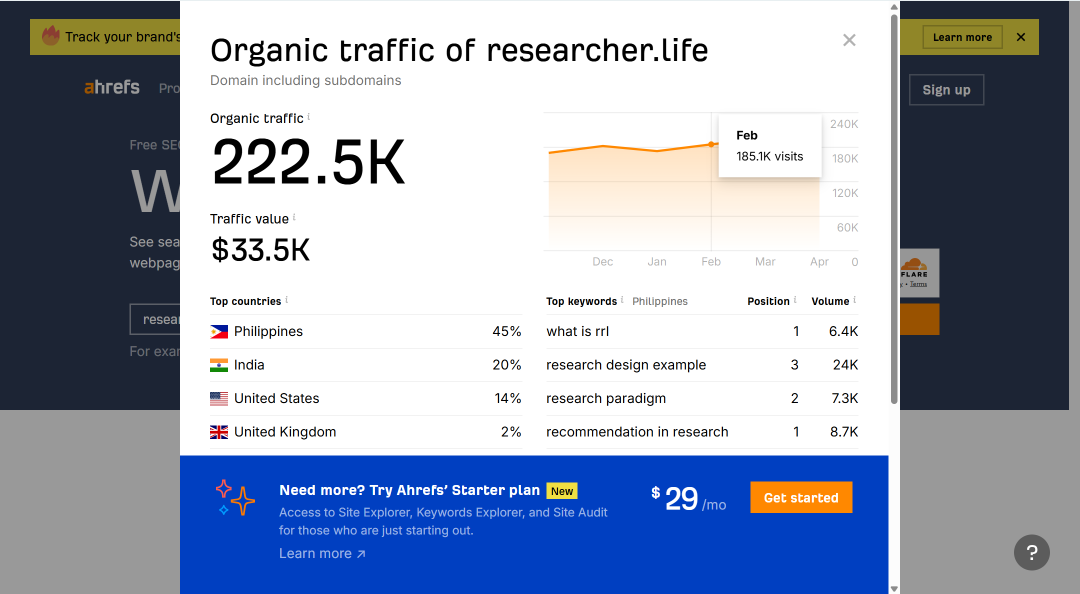The width and height of the screenshot is (1080, 594).
Task: Click the Dec label on chart axis
Action: [603, 262]
